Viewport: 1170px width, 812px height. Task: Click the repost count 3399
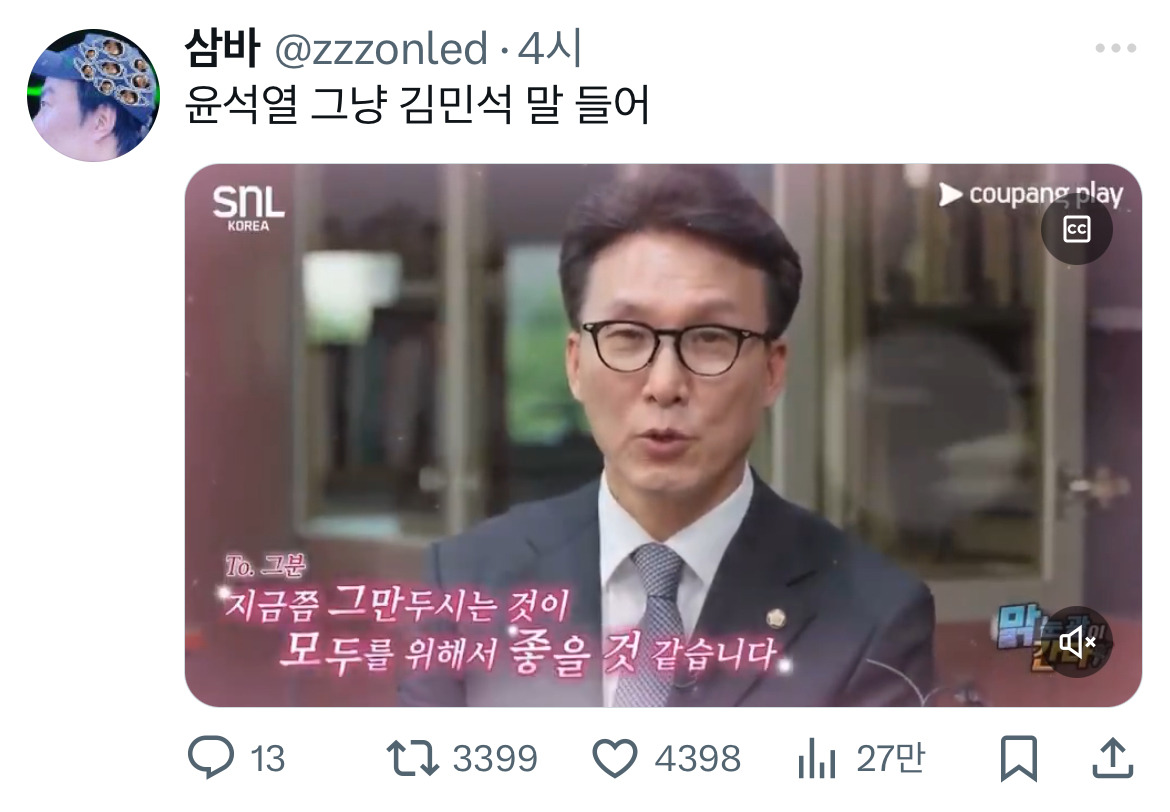pyautogui.click(x=495, y=759)
